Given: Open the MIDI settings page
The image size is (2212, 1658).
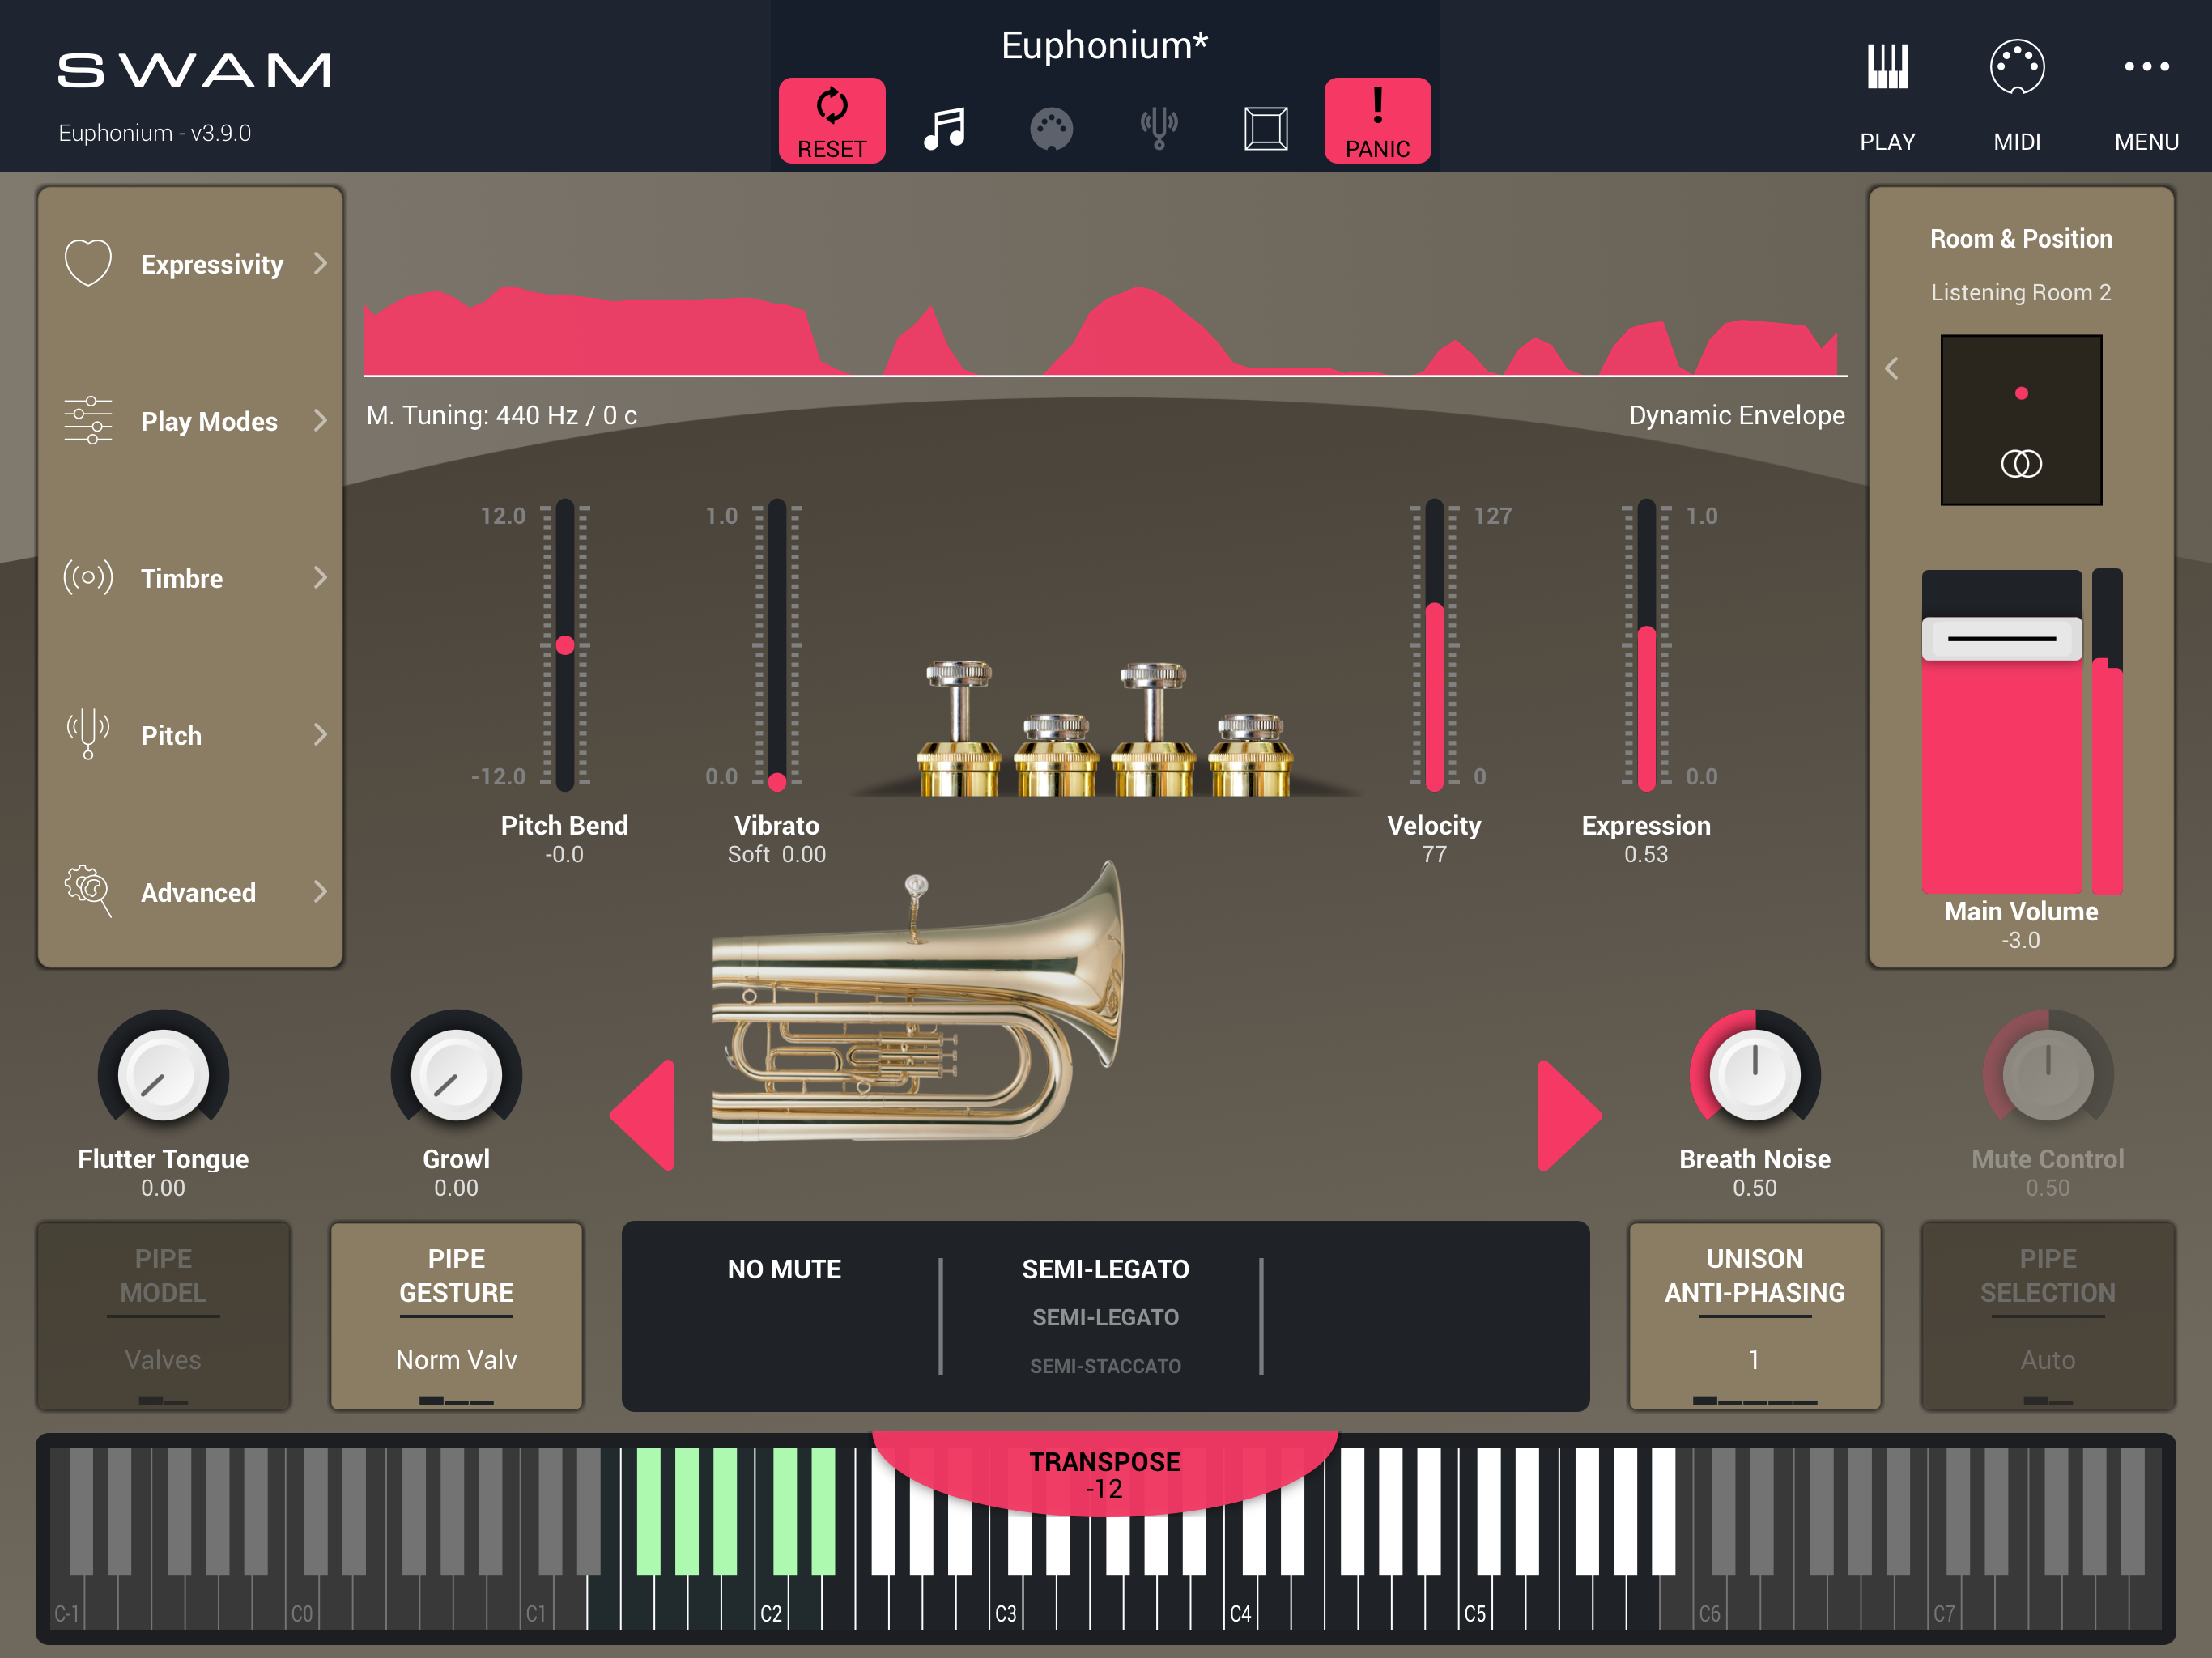Looking at the screenshot, I should (x=2017, y=96).
